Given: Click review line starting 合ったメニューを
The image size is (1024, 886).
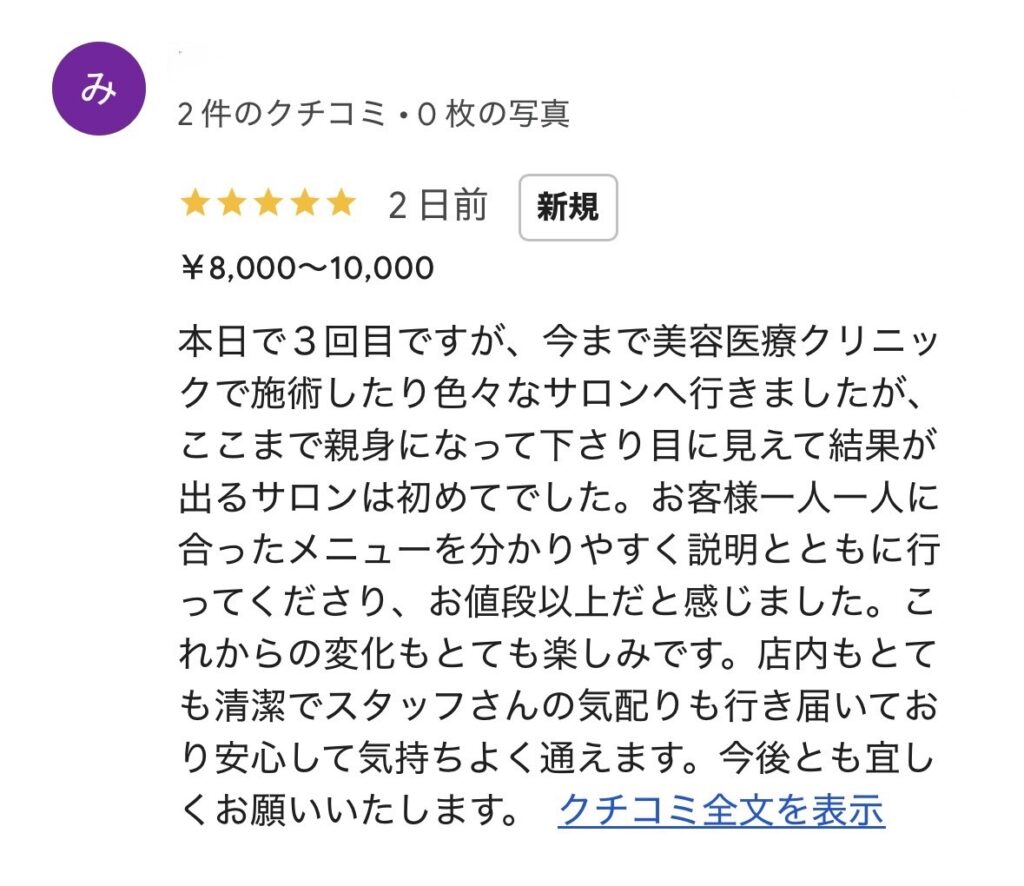Looking at the screenshot, I should coord(559,549).
